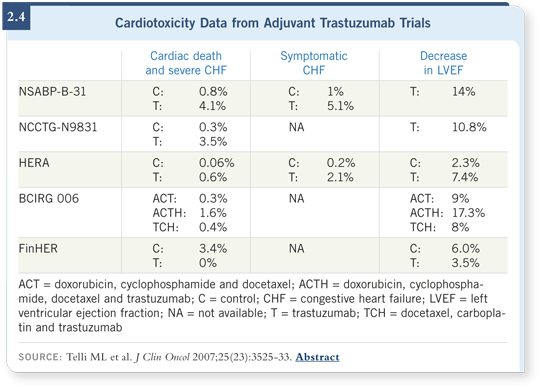Click the Symptomatic CHF column header
The height and width of the screenshot is (388, 540).
[314, 63]
